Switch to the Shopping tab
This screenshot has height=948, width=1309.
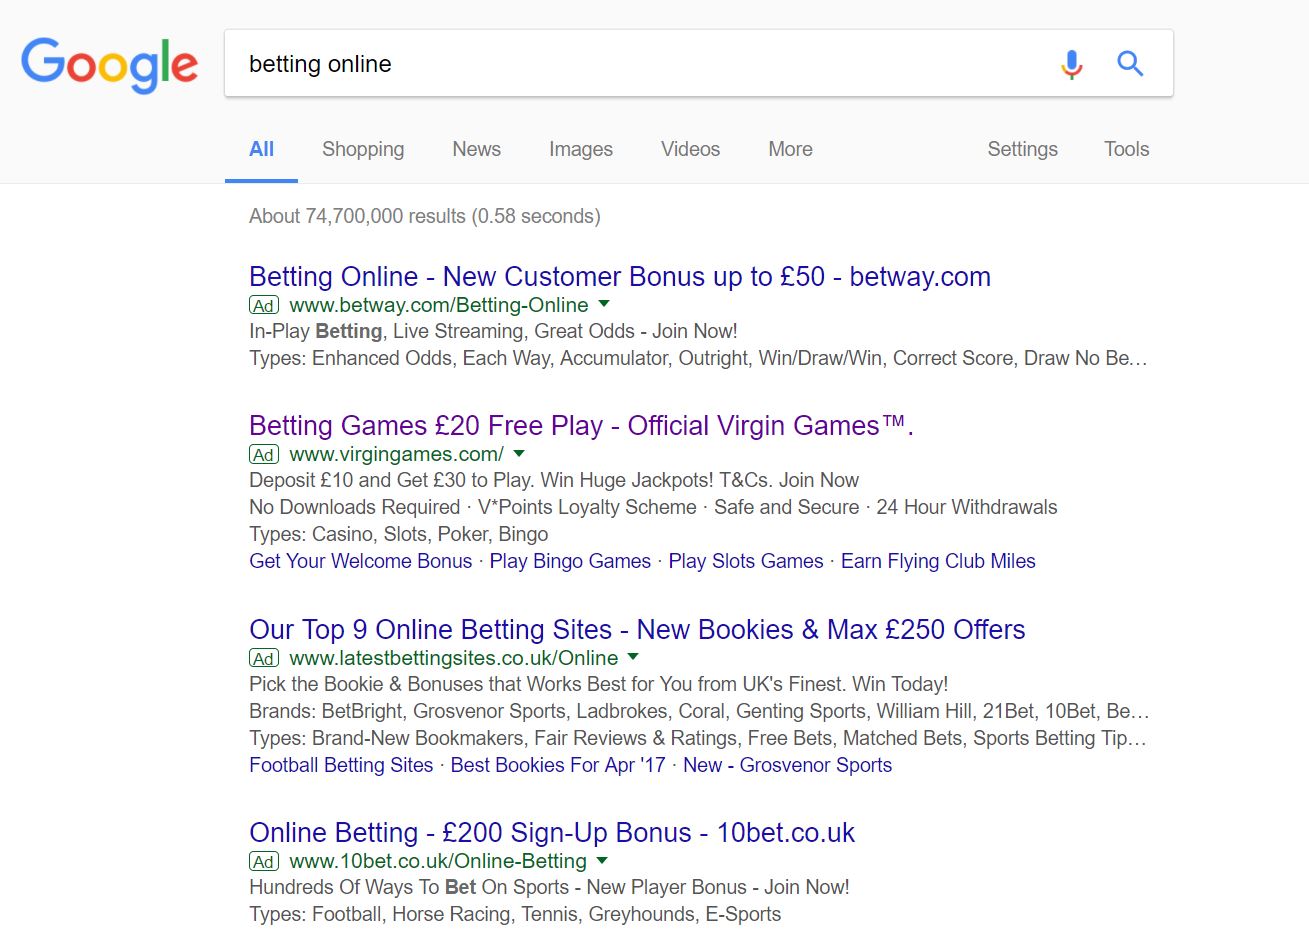(x=363, y=149)
